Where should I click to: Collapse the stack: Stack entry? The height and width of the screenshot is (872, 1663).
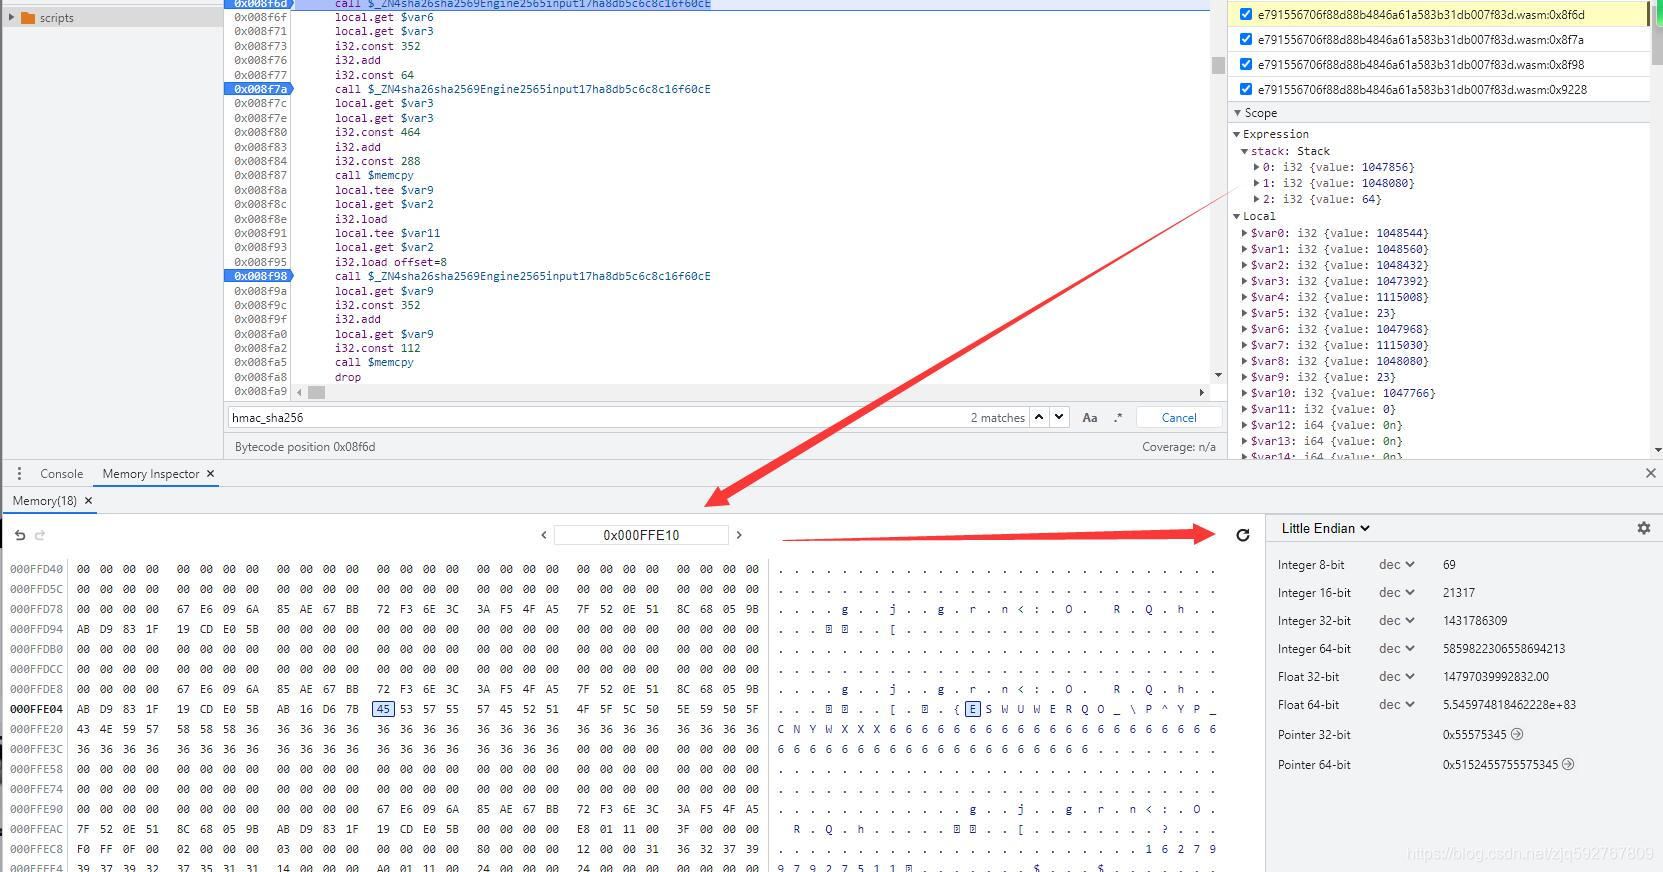[x=1245, y=151]
